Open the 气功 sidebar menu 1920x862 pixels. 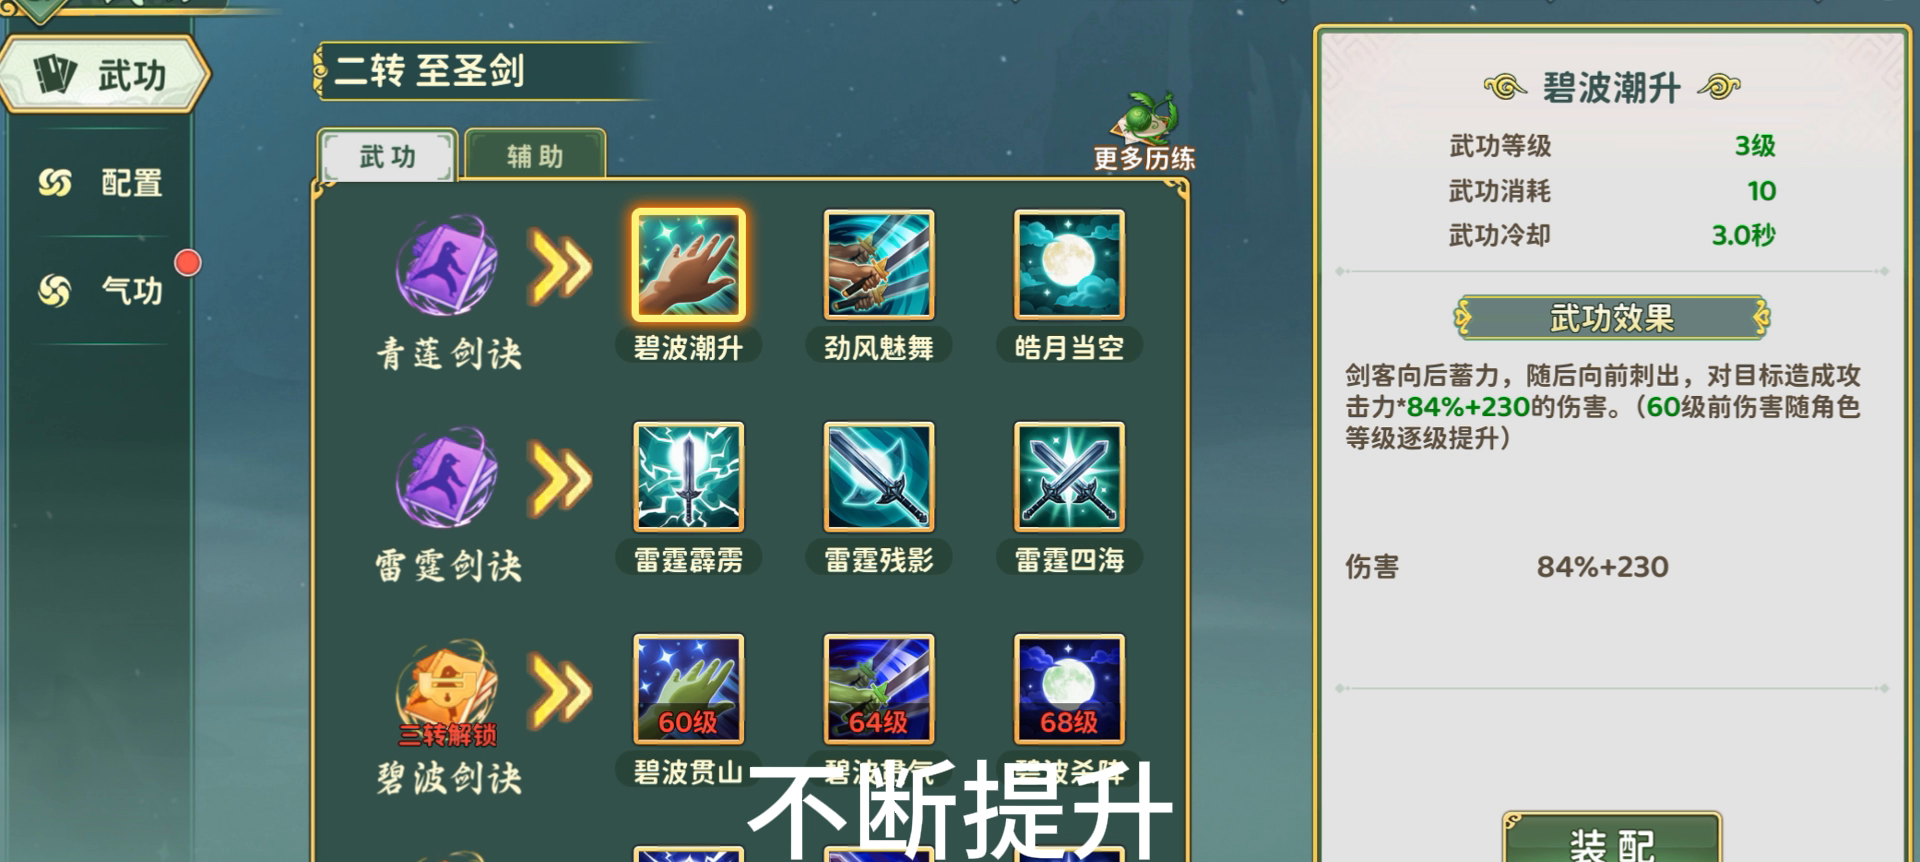(x=100, y=291)
